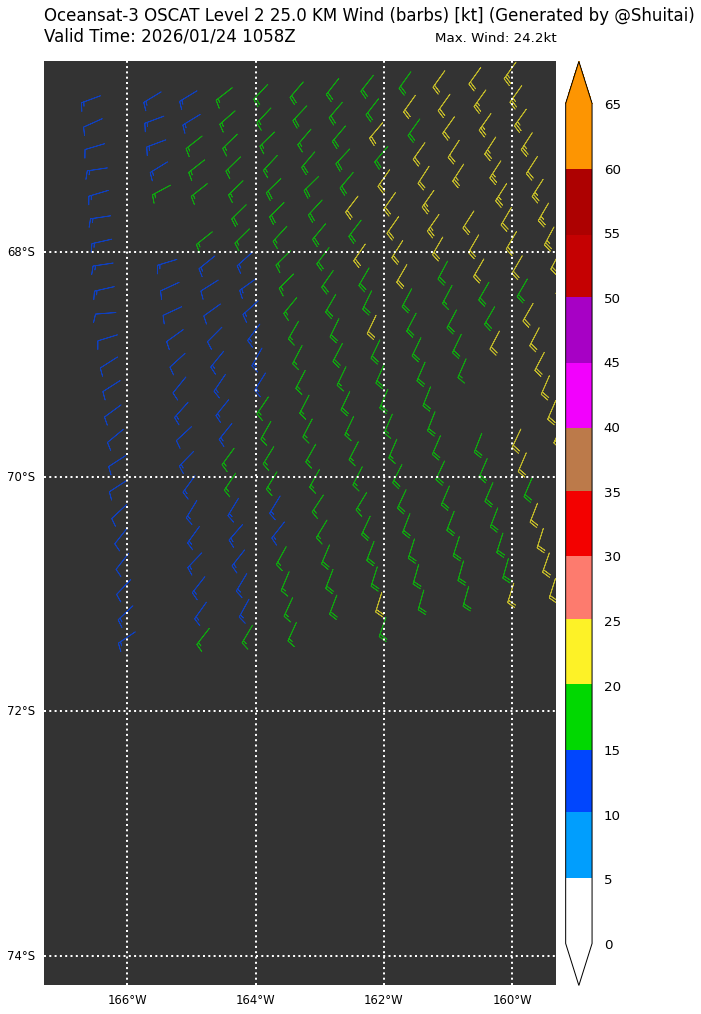The image size is (701, 1014).
Task: Pick the purple 45–50 kt colorbar segment
Action: point(578,330)
